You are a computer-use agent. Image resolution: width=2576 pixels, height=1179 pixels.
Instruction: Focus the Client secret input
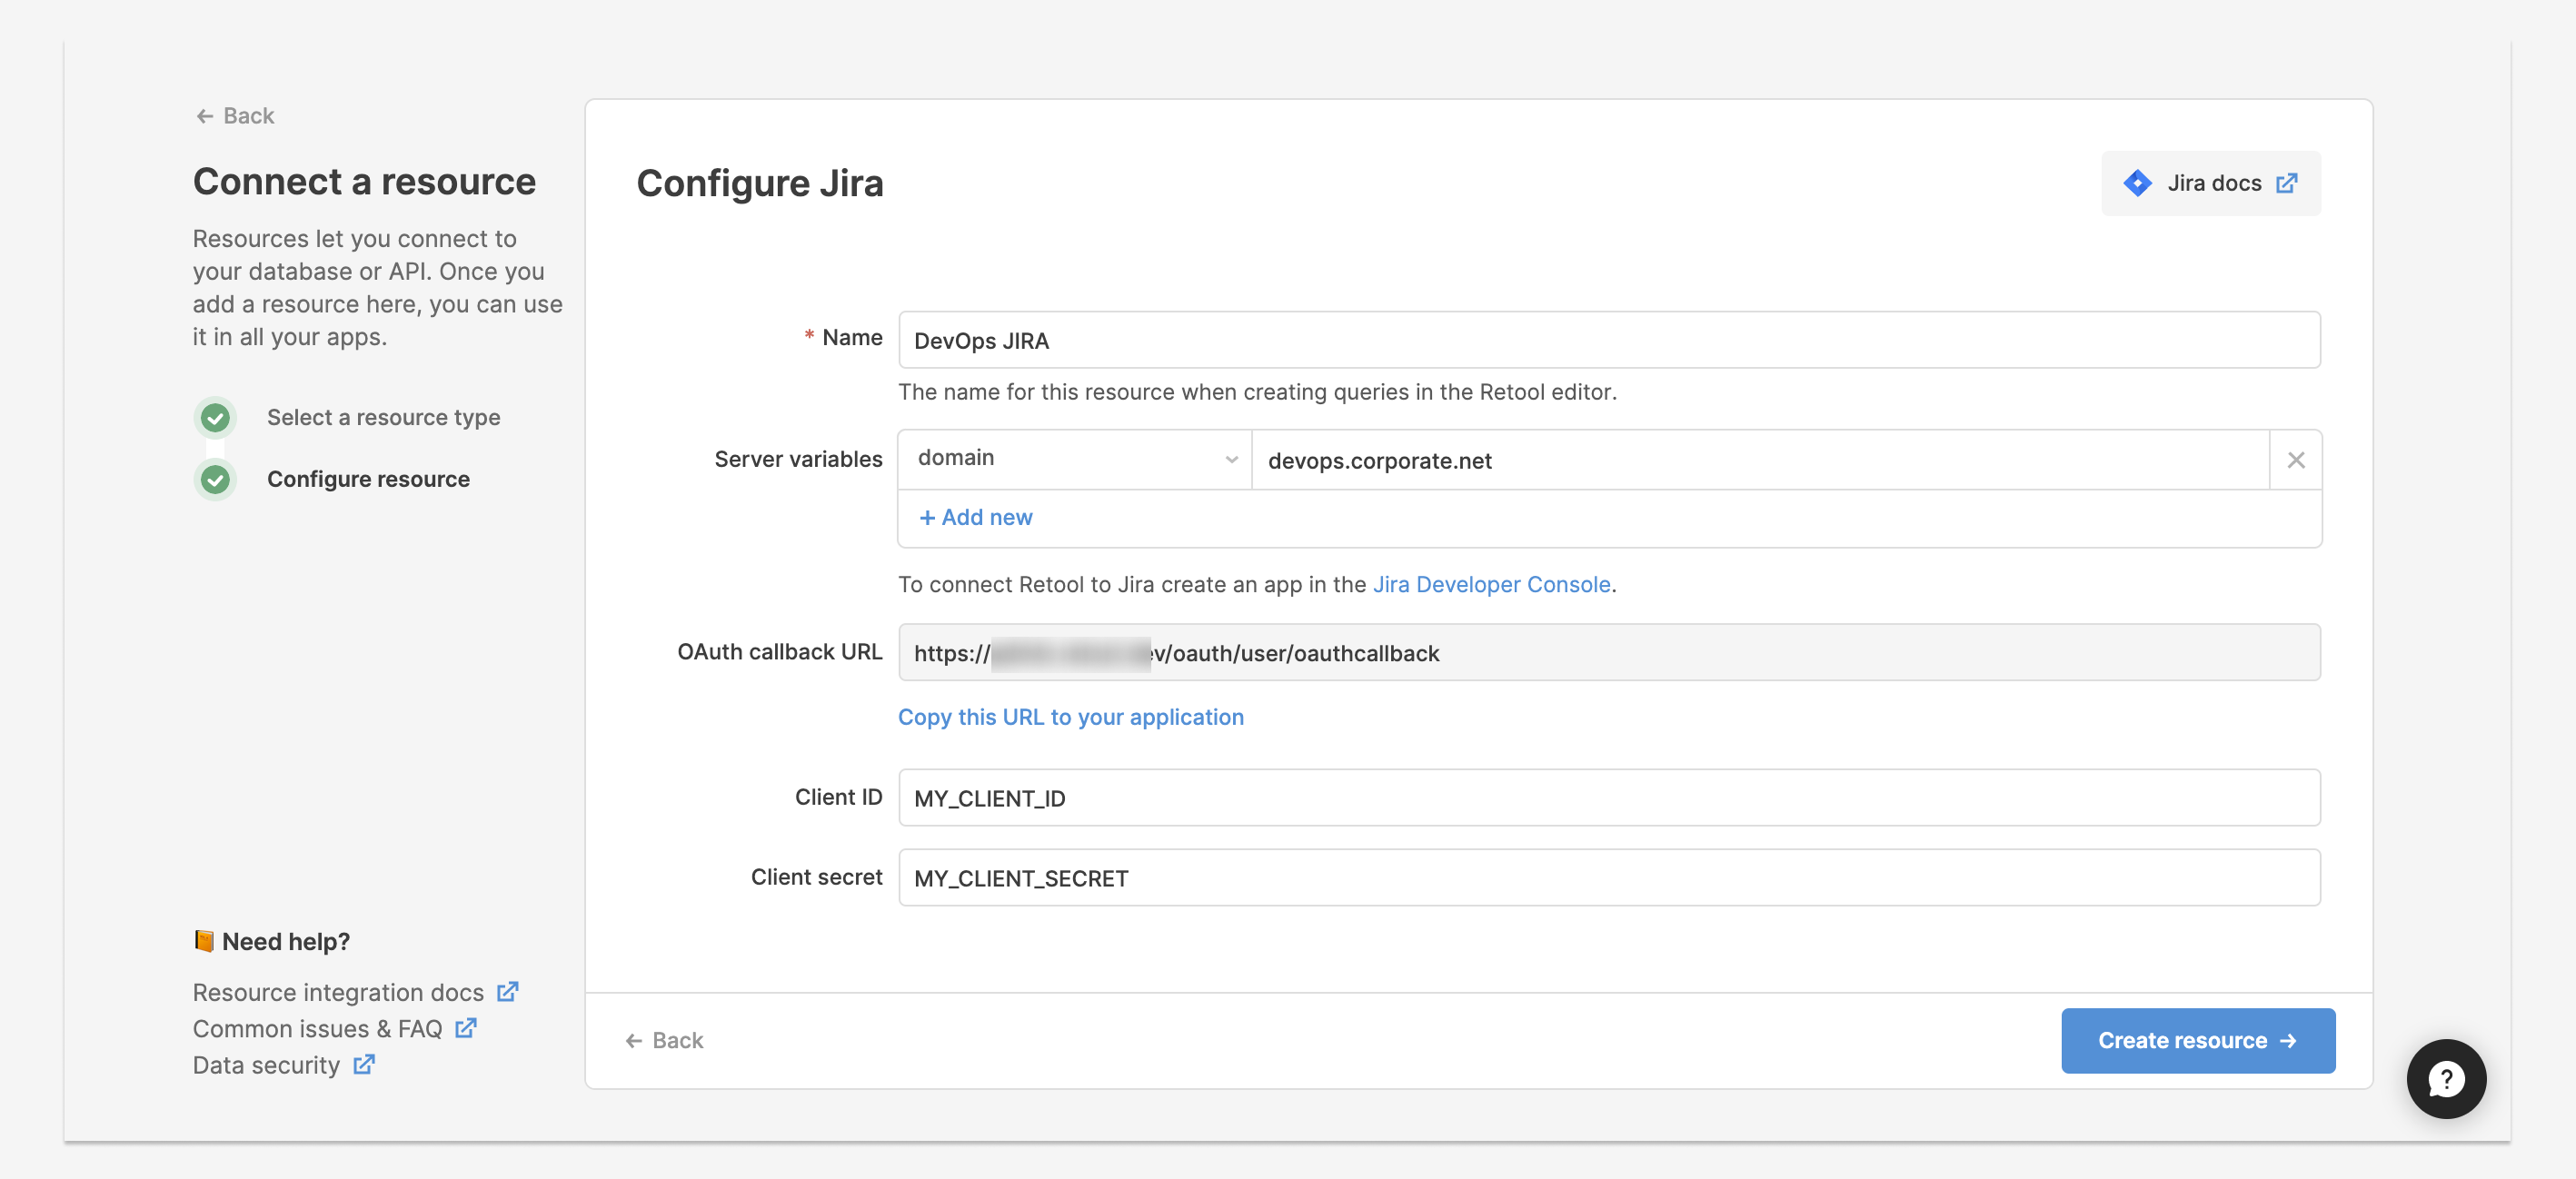[x=1609, y=878]
